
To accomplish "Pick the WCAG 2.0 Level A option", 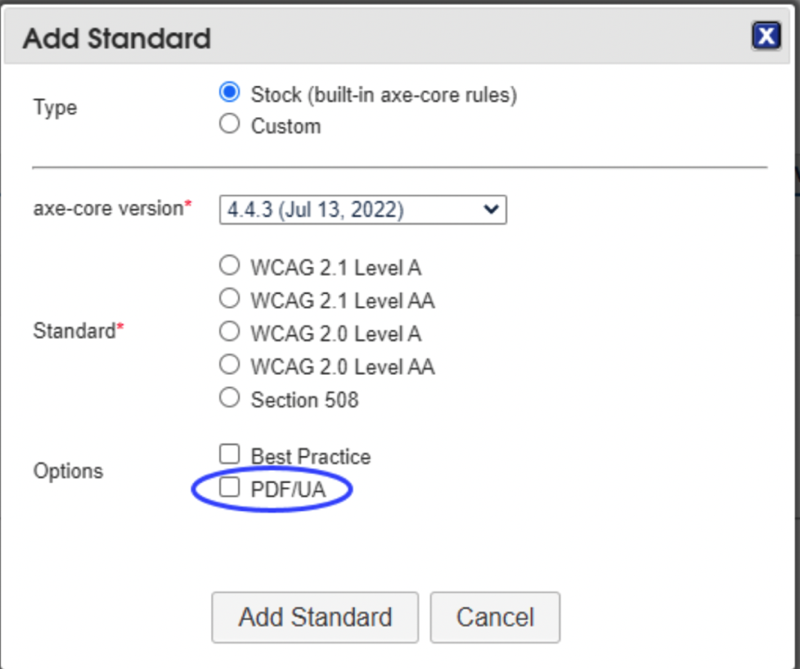I will [x=230, y=332].
